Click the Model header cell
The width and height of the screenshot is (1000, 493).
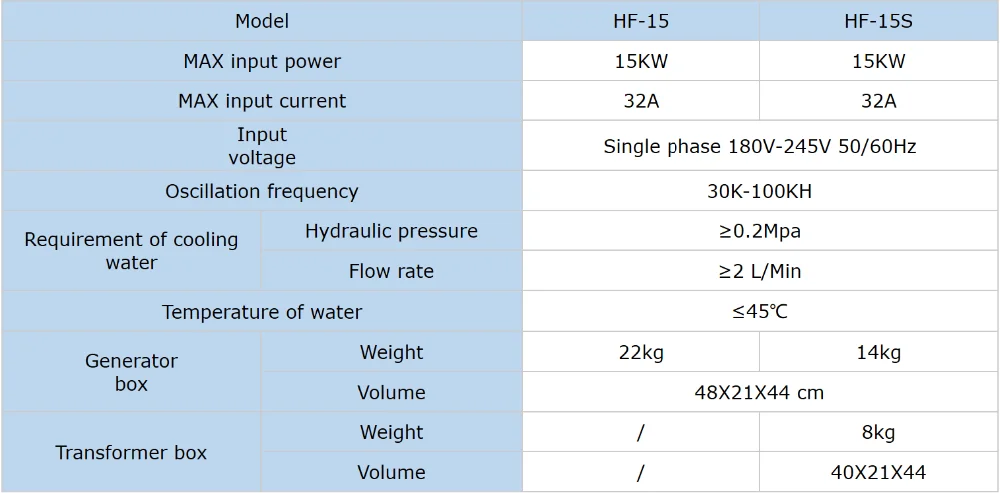click(x=262, y=21)
